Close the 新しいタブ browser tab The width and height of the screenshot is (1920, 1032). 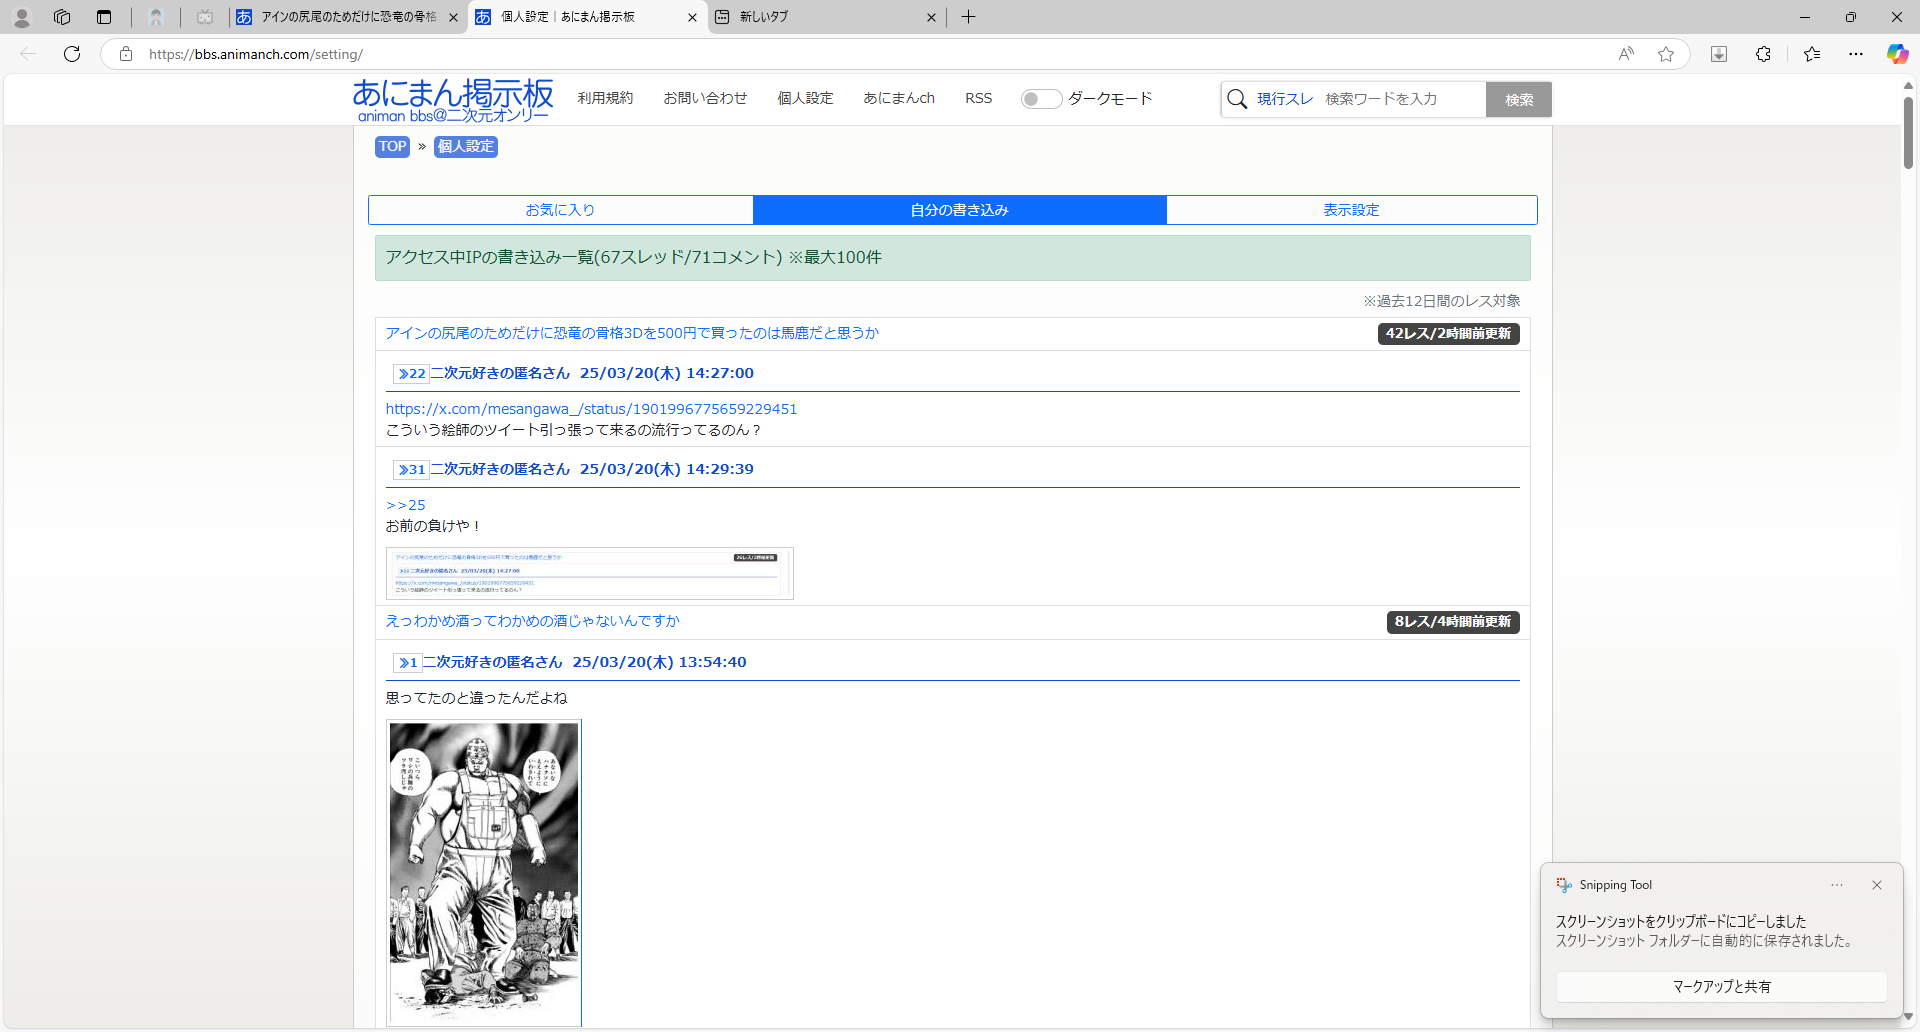tap(931, 17)
